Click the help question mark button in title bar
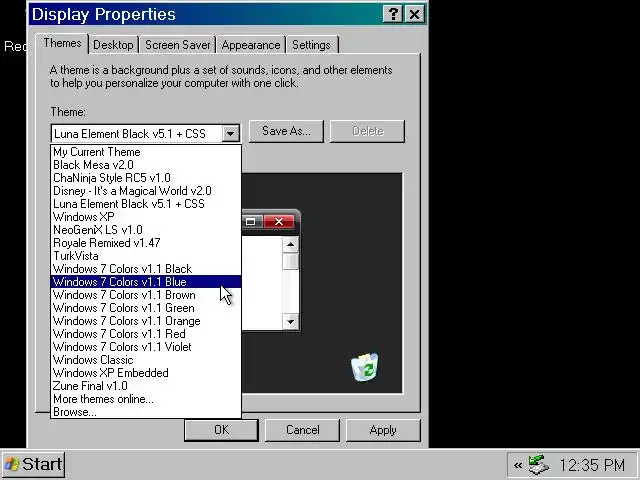This screenshot has height=480, width=640. pos(393,14)
